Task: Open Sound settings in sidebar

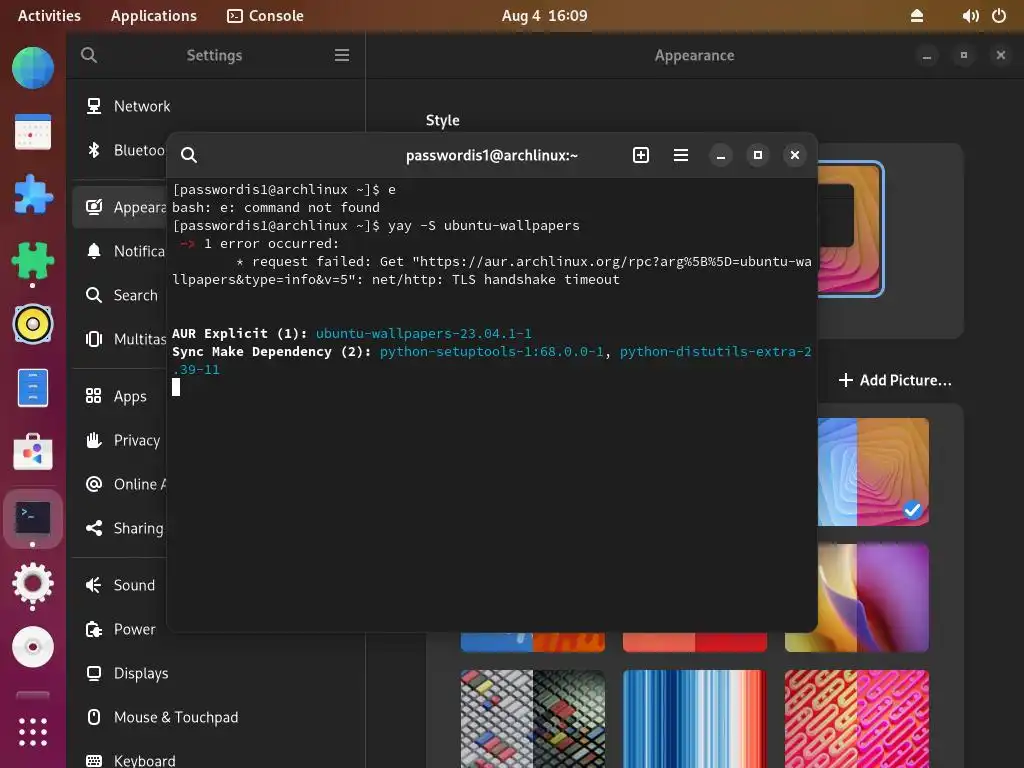Action: click(x=119, y=585)
